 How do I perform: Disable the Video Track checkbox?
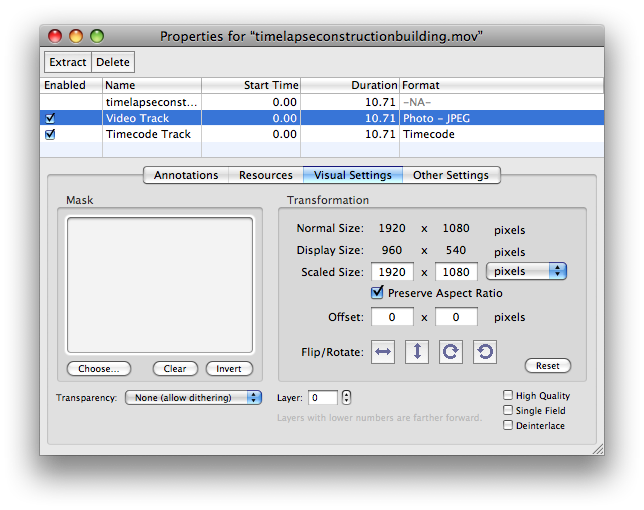click(50, 118)
